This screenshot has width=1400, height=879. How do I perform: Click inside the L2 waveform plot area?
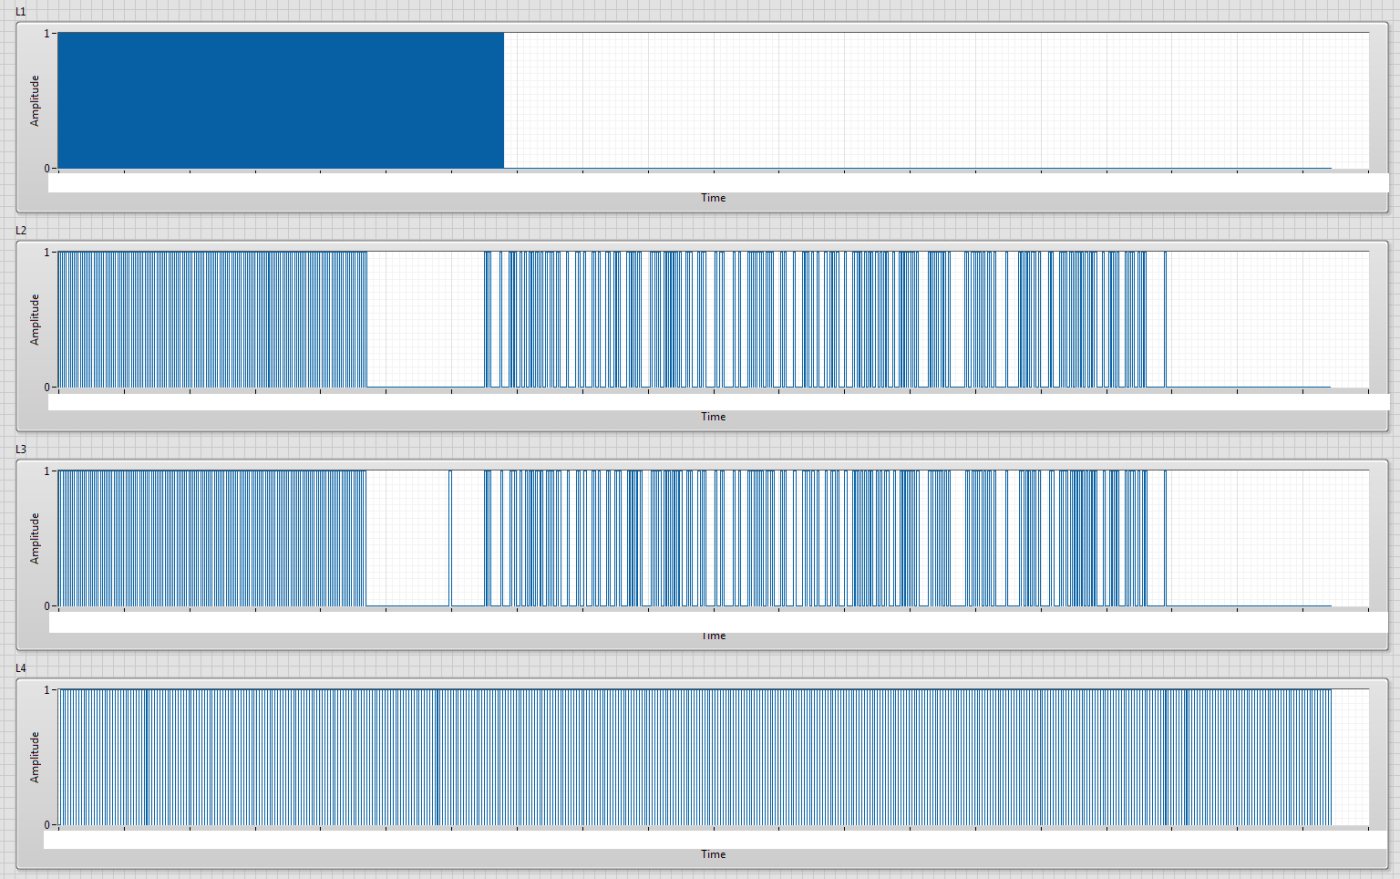[x=713, y=320]
